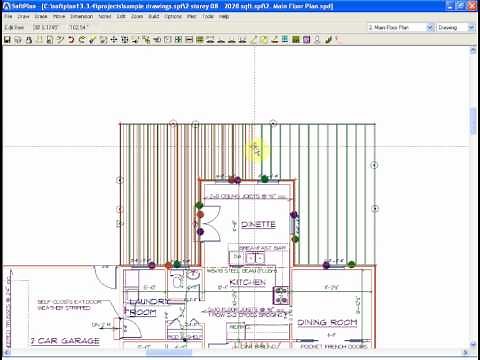Open the Zoom menu
480x360 pixels.
[137, 16]
